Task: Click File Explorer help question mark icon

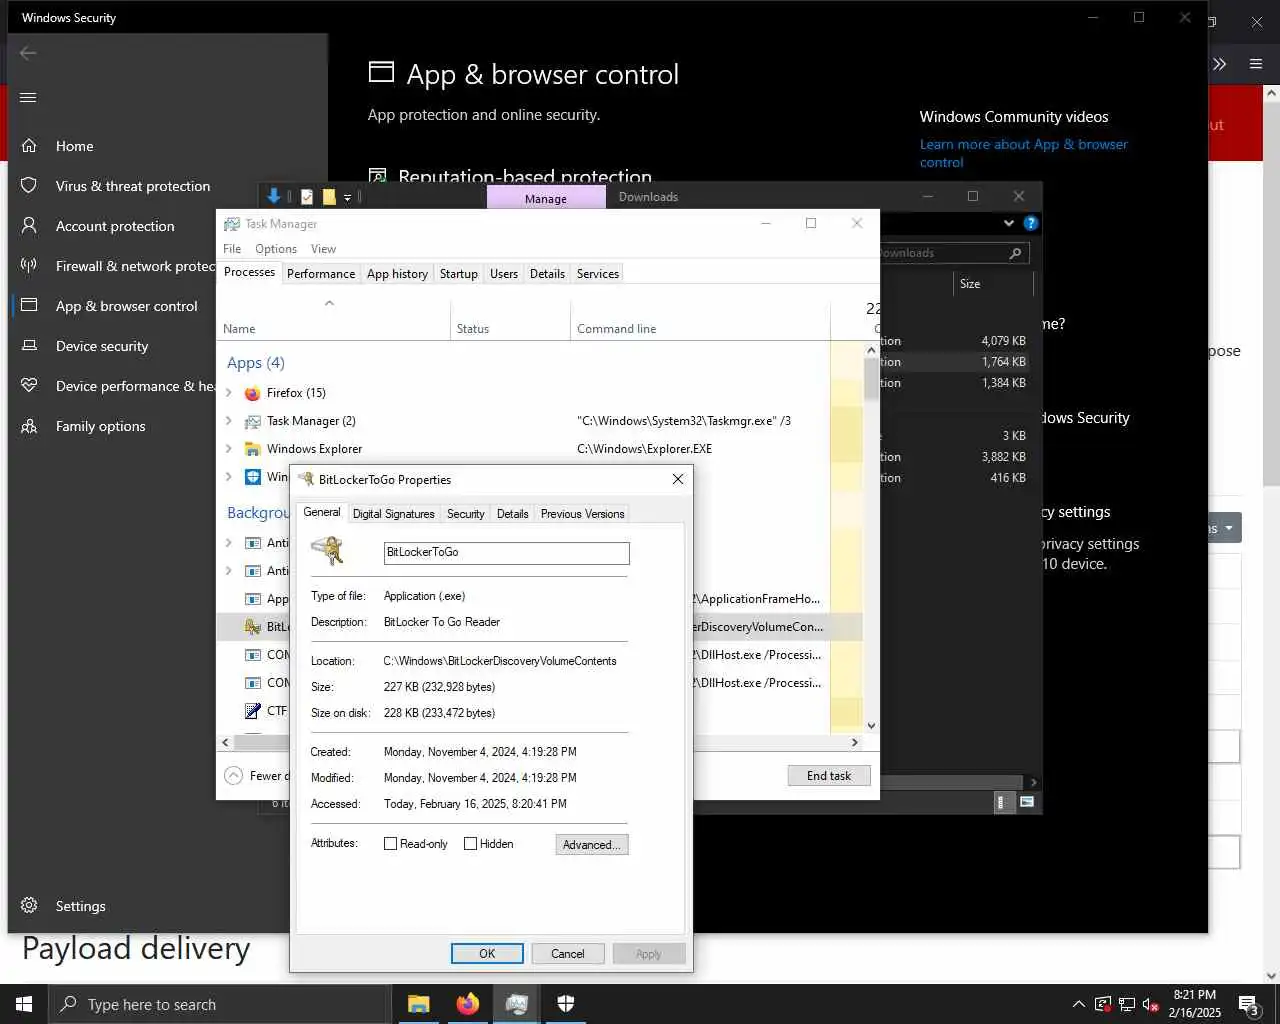Action: [1030, 223]
